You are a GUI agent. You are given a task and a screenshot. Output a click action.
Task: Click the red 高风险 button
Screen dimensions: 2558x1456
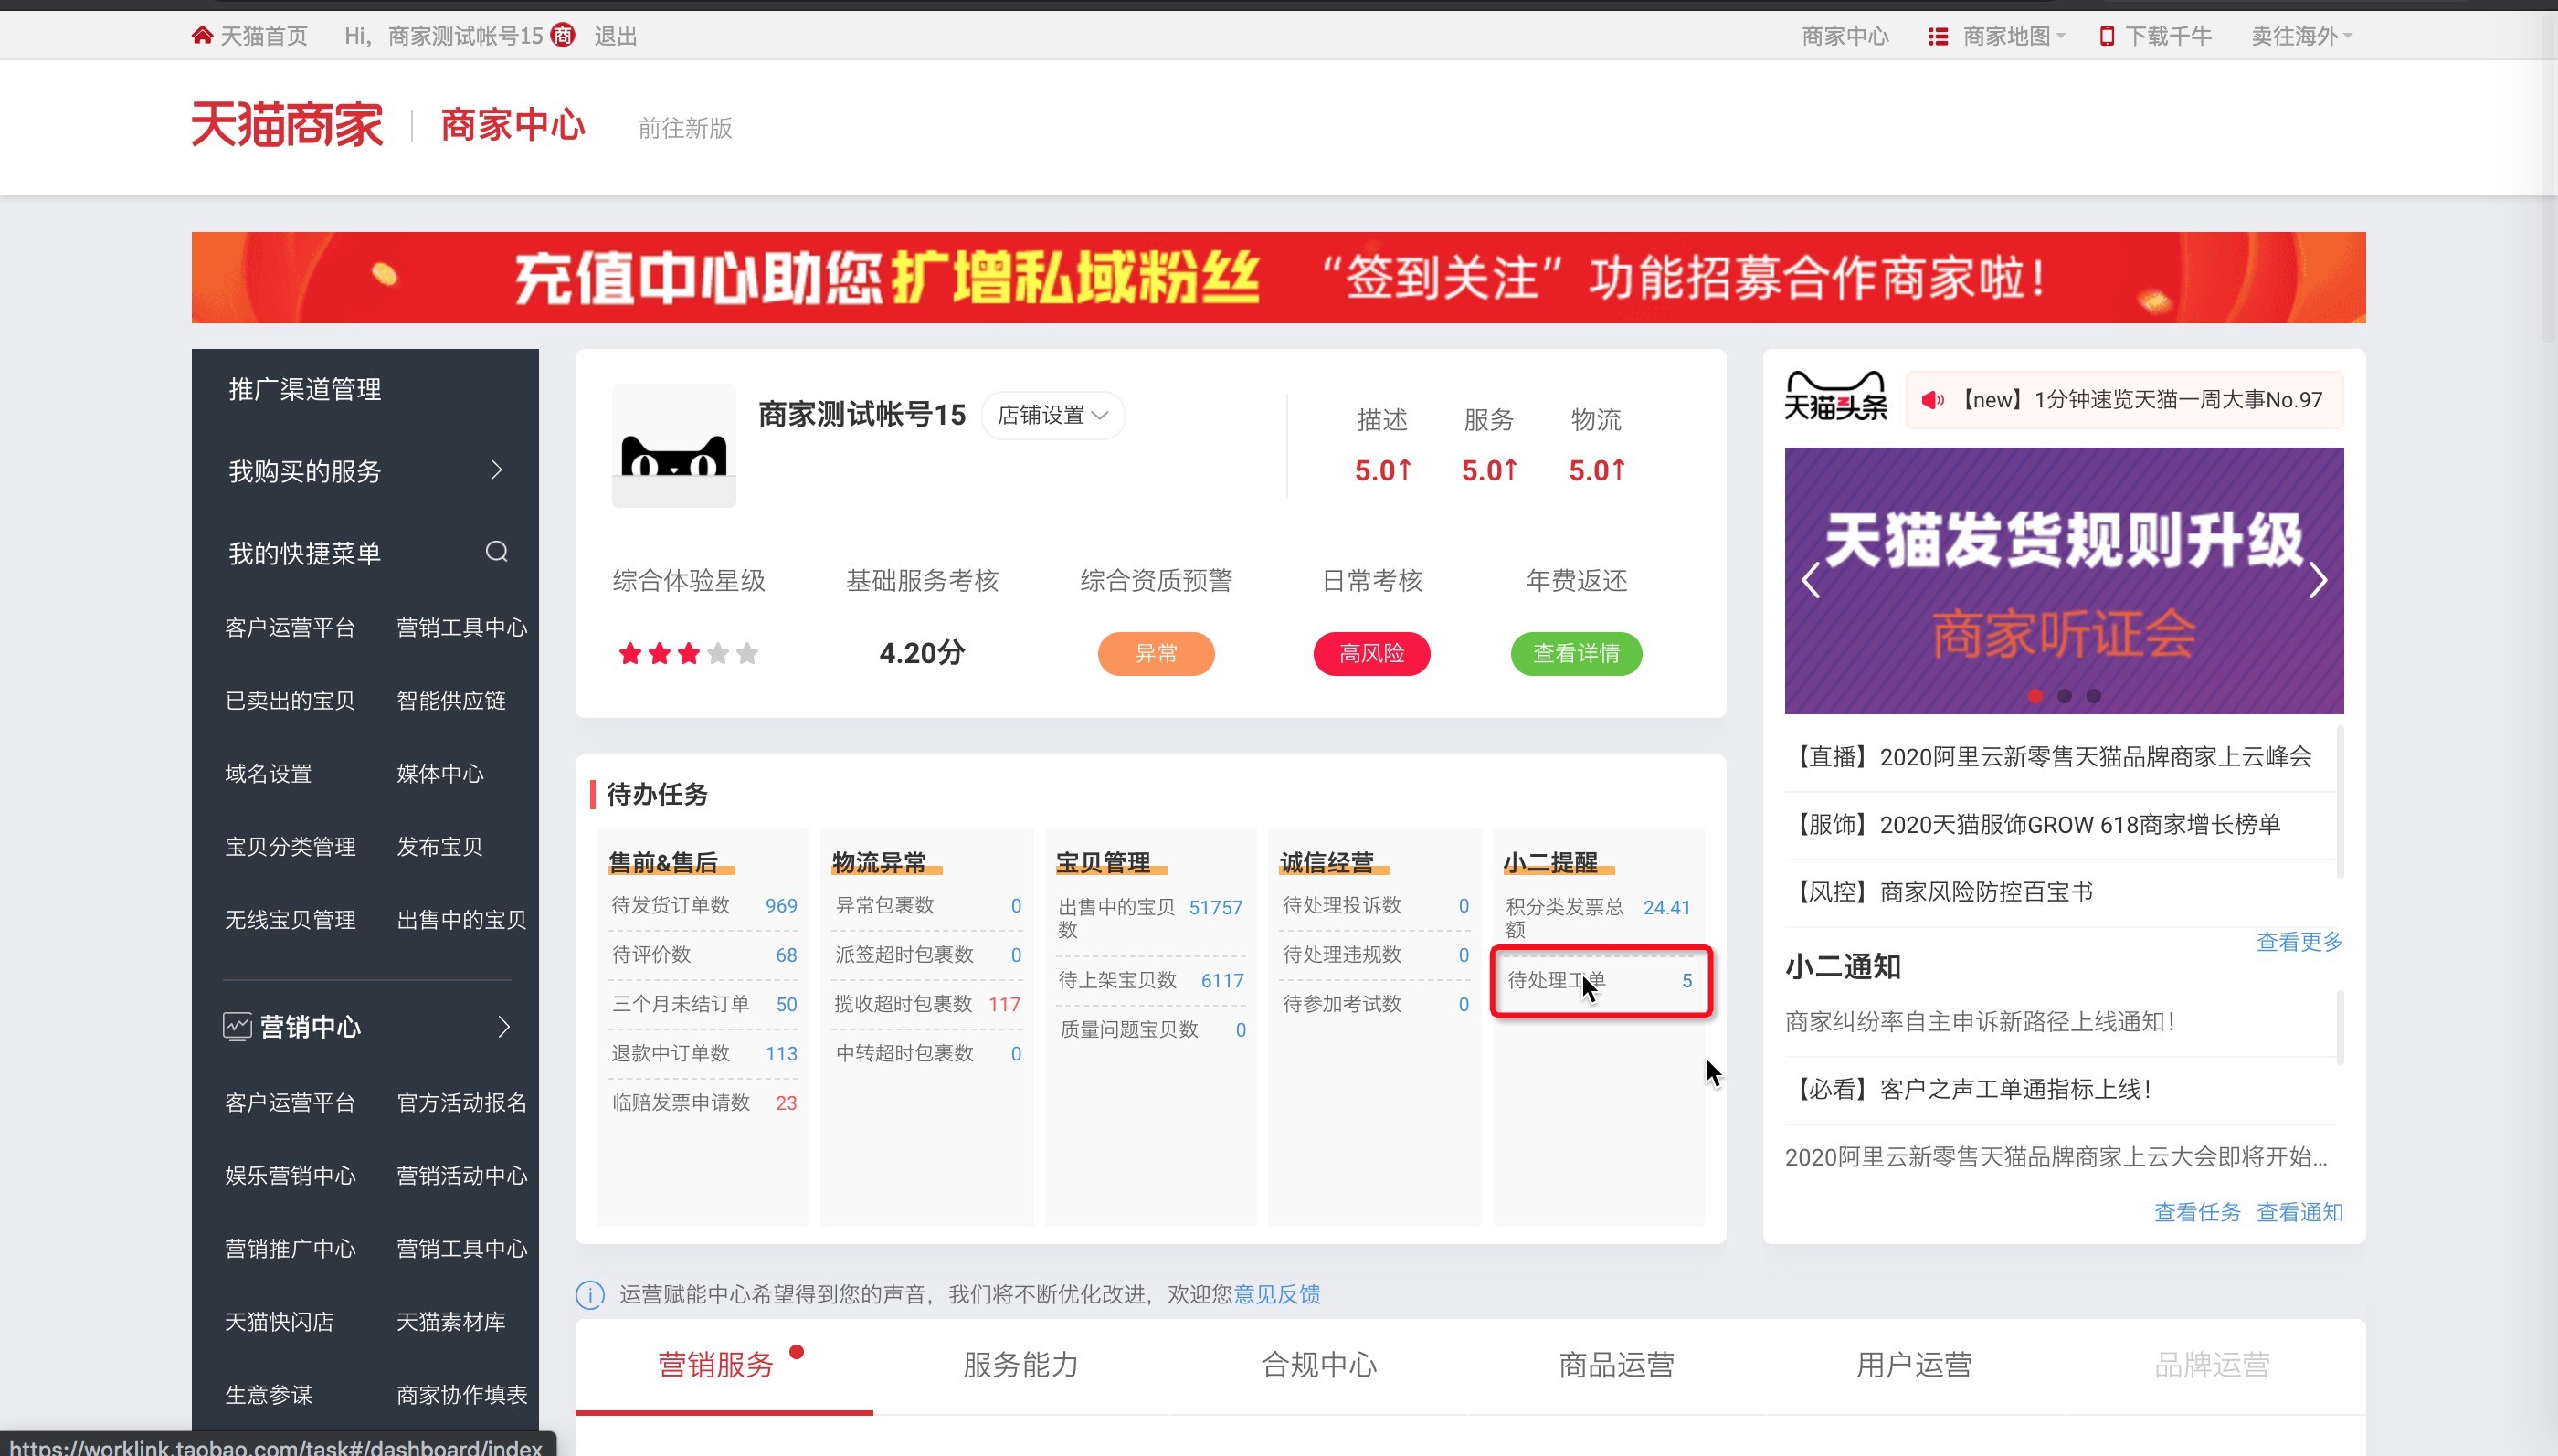[1372, 654]
